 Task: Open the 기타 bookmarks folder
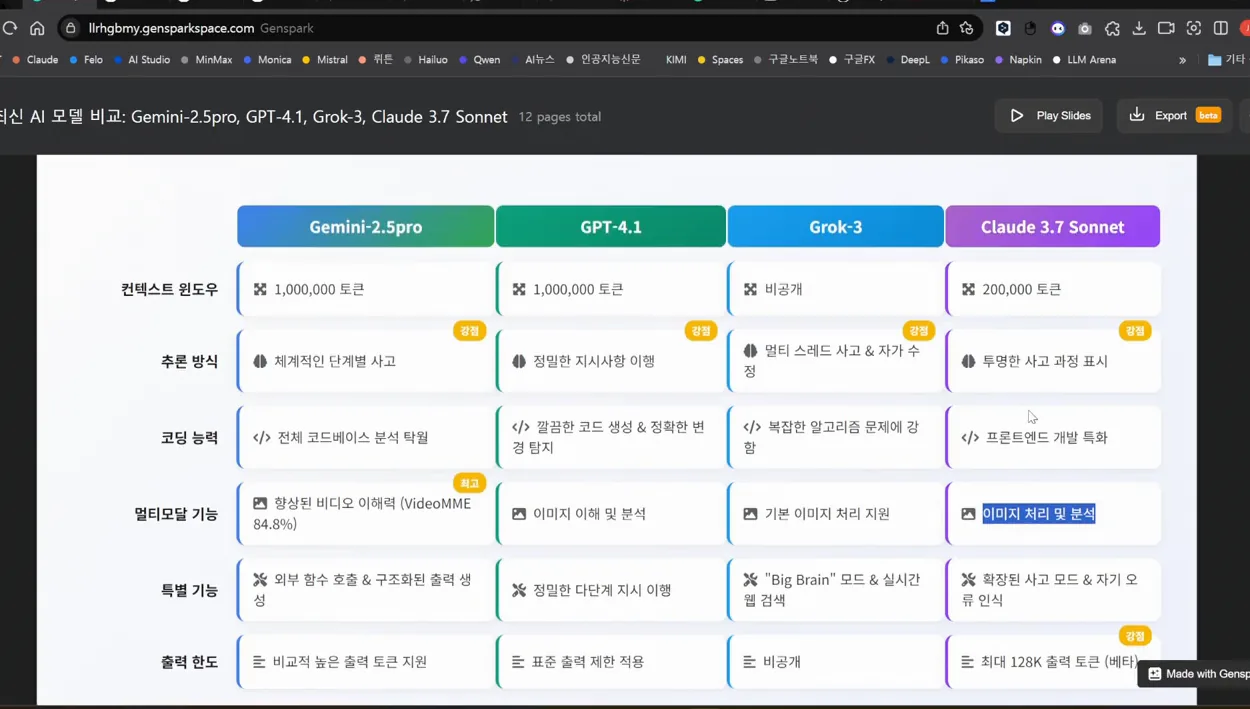pos(1226,60)
